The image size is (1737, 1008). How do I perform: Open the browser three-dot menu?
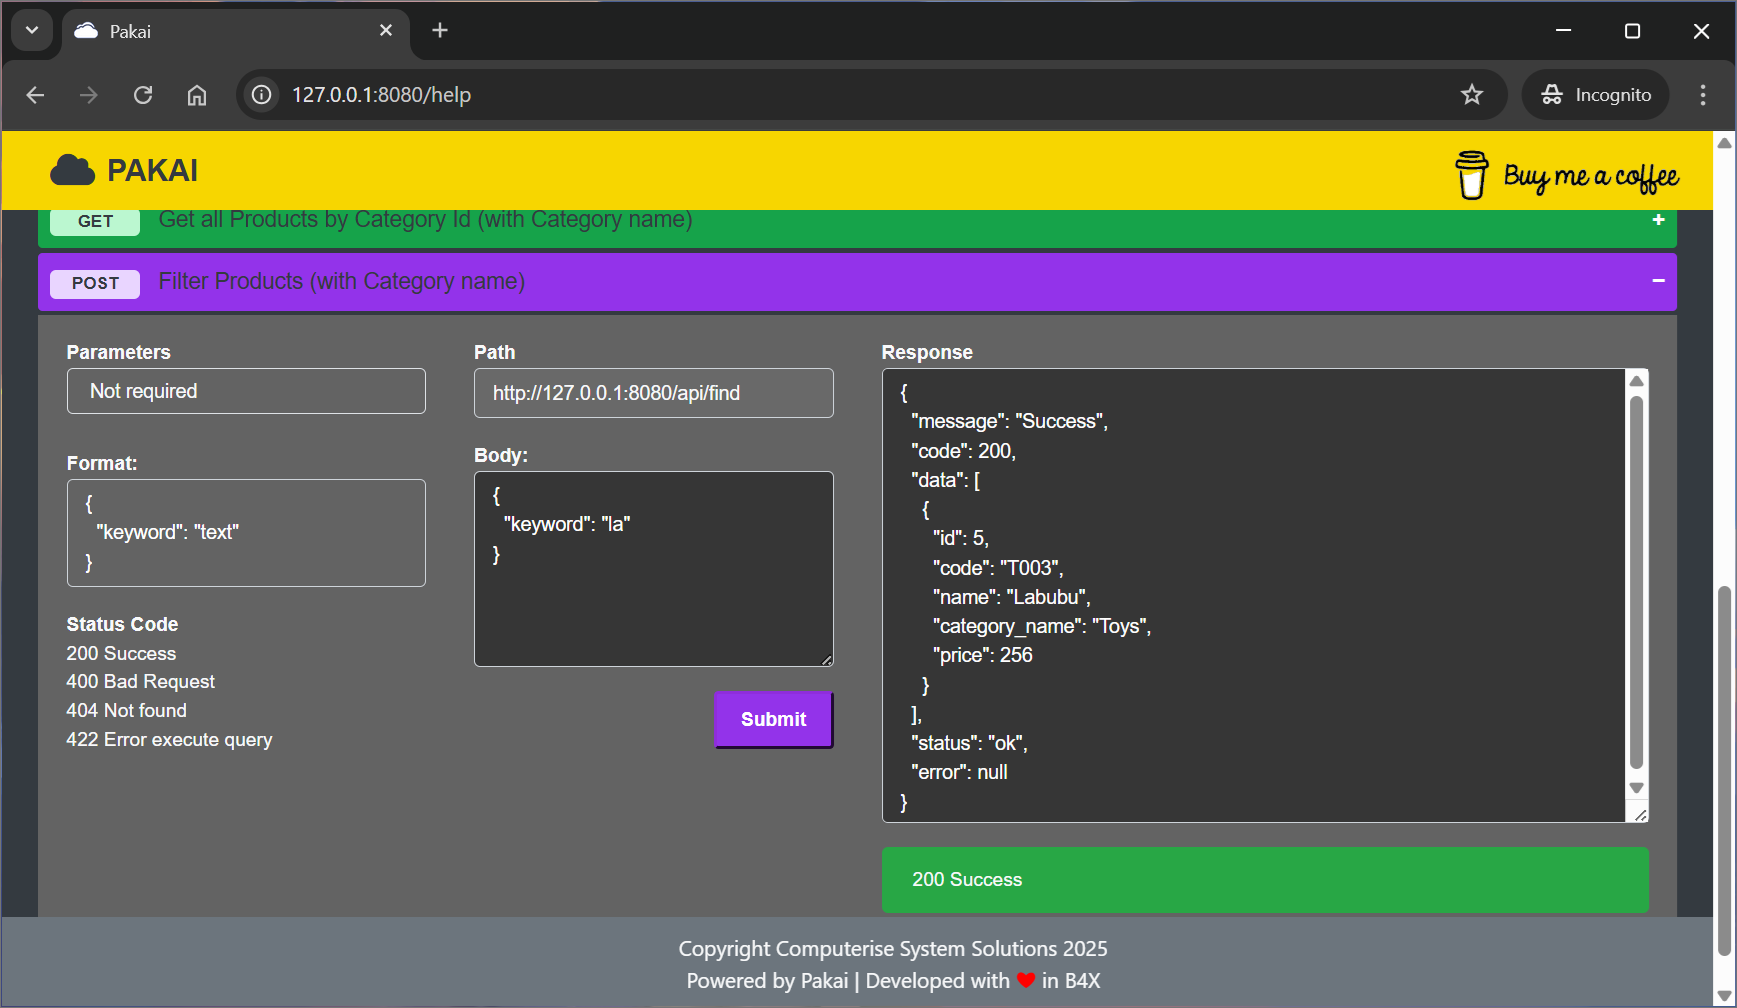(x=1703, y=95)
